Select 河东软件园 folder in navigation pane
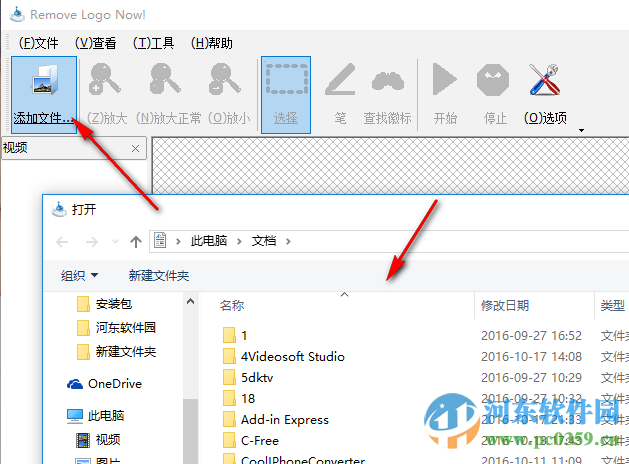The image size is (629, 464). tap(126, 328)
